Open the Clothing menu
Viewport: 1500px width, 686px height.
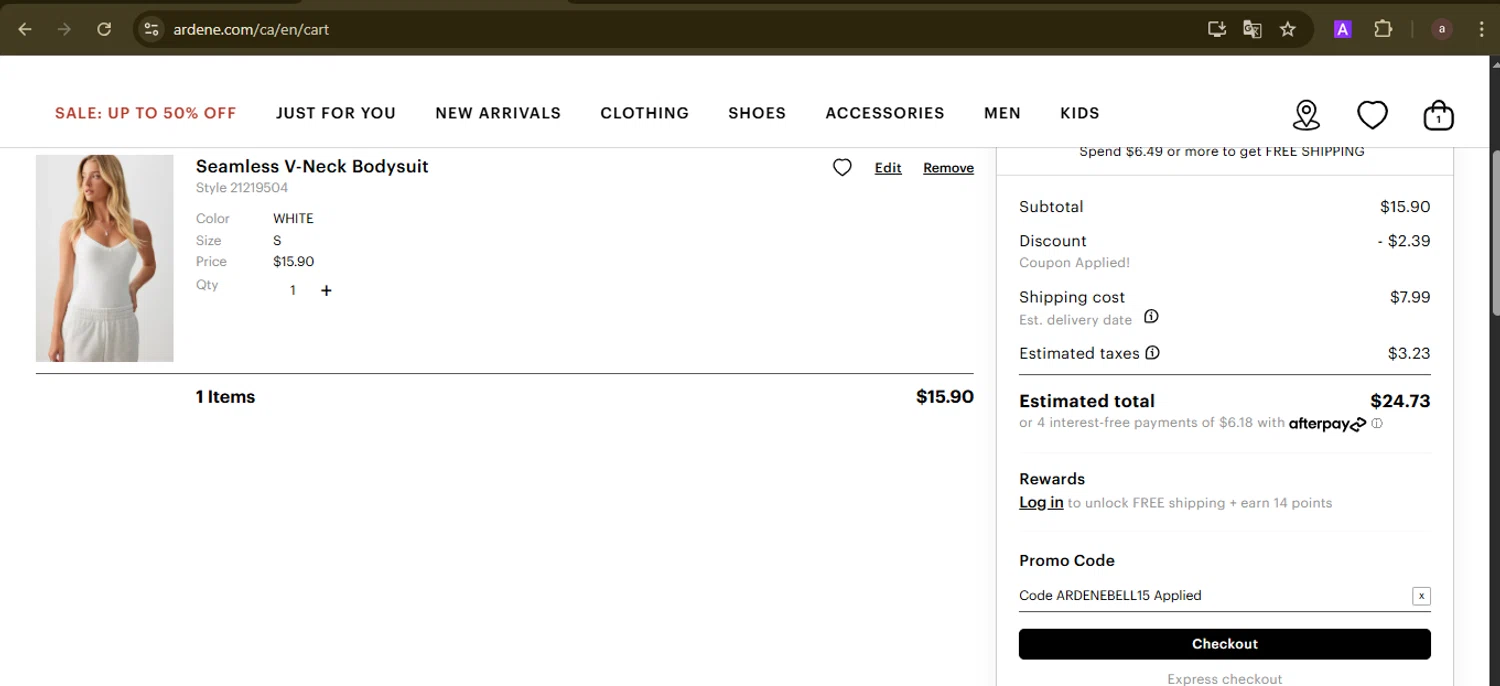645,113
